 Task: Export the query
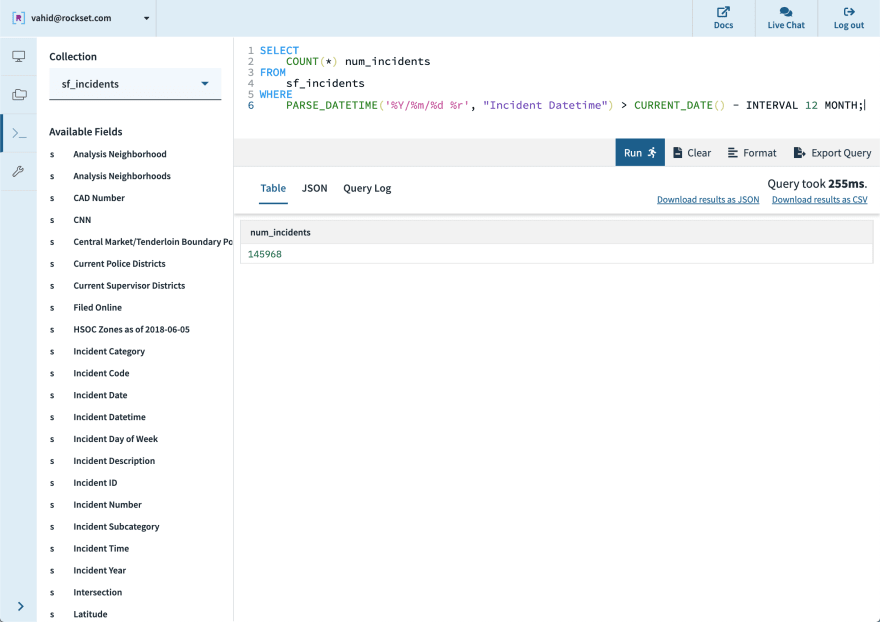click(832, 153)
